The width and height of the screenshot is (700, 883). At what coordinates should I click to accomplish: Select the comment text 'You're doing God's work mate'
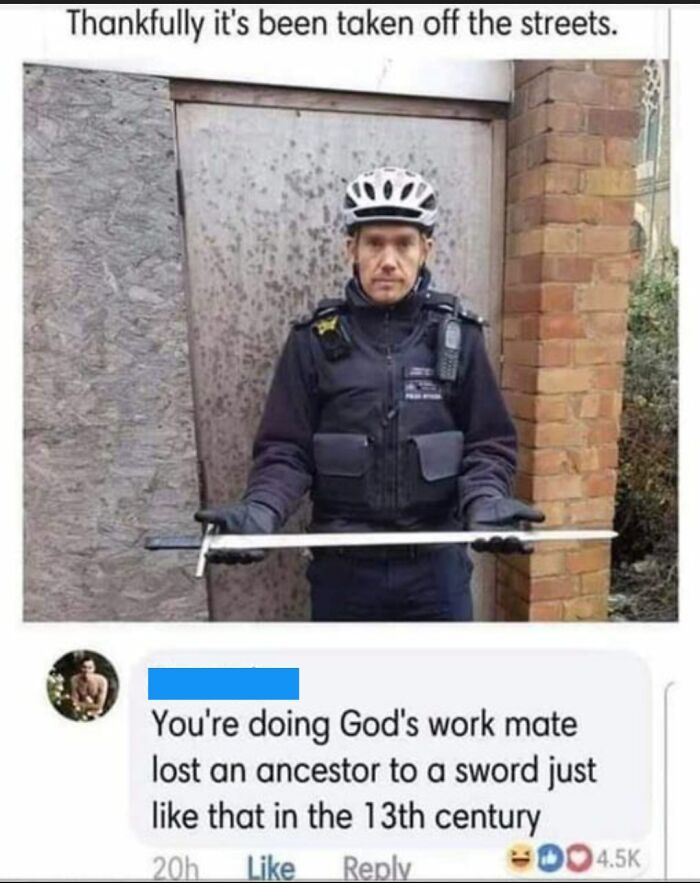[364, 725]
